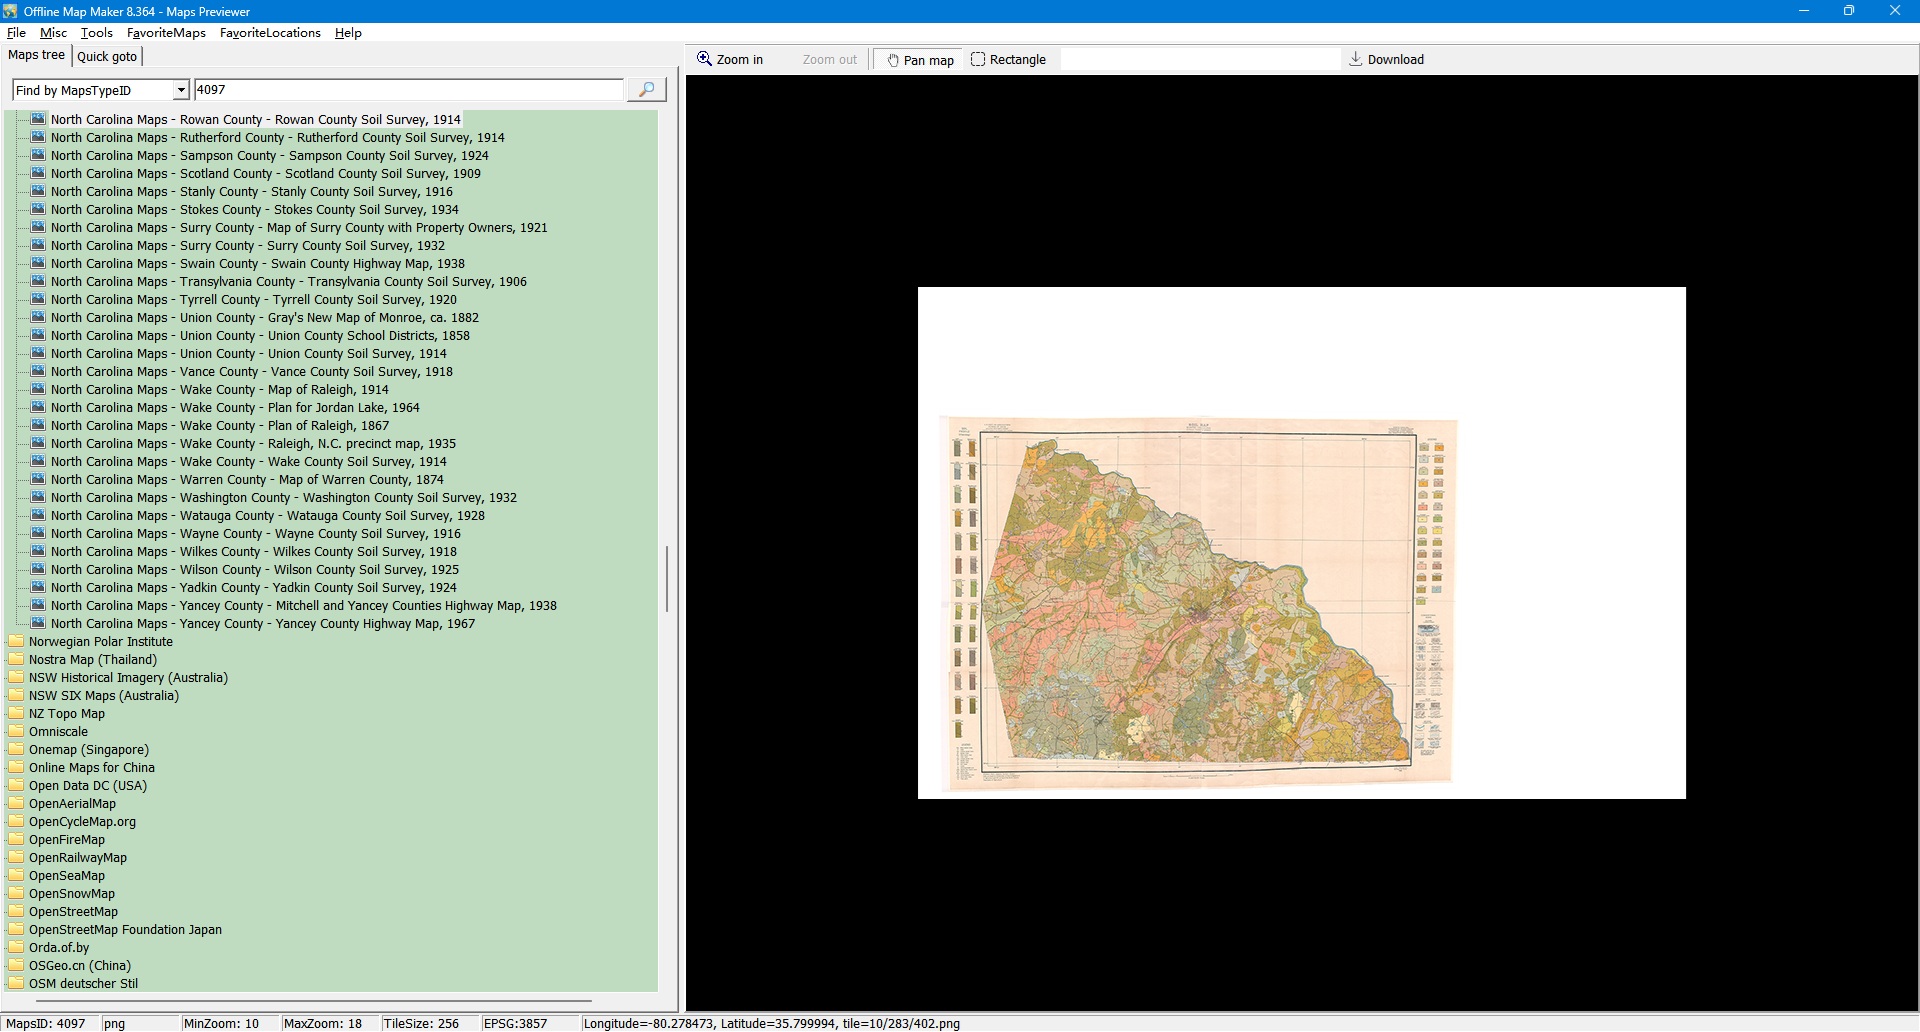Open the FavoriteMaps menu
Viewport: 1920px width, 1032px height.
pyautogui.click(x=166, y=33)
